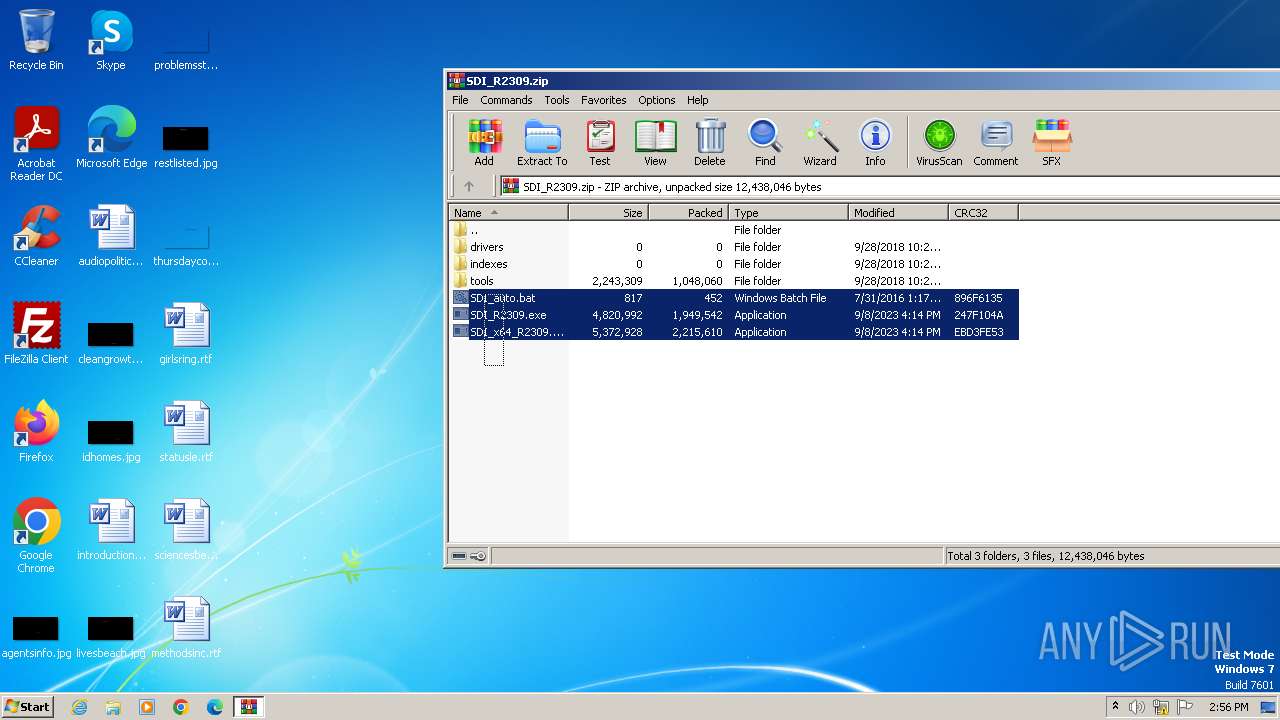Screen dimensions: 1280x720
Task: Click the volume speaker tray icon
Action: click(x=1137, y=707)
